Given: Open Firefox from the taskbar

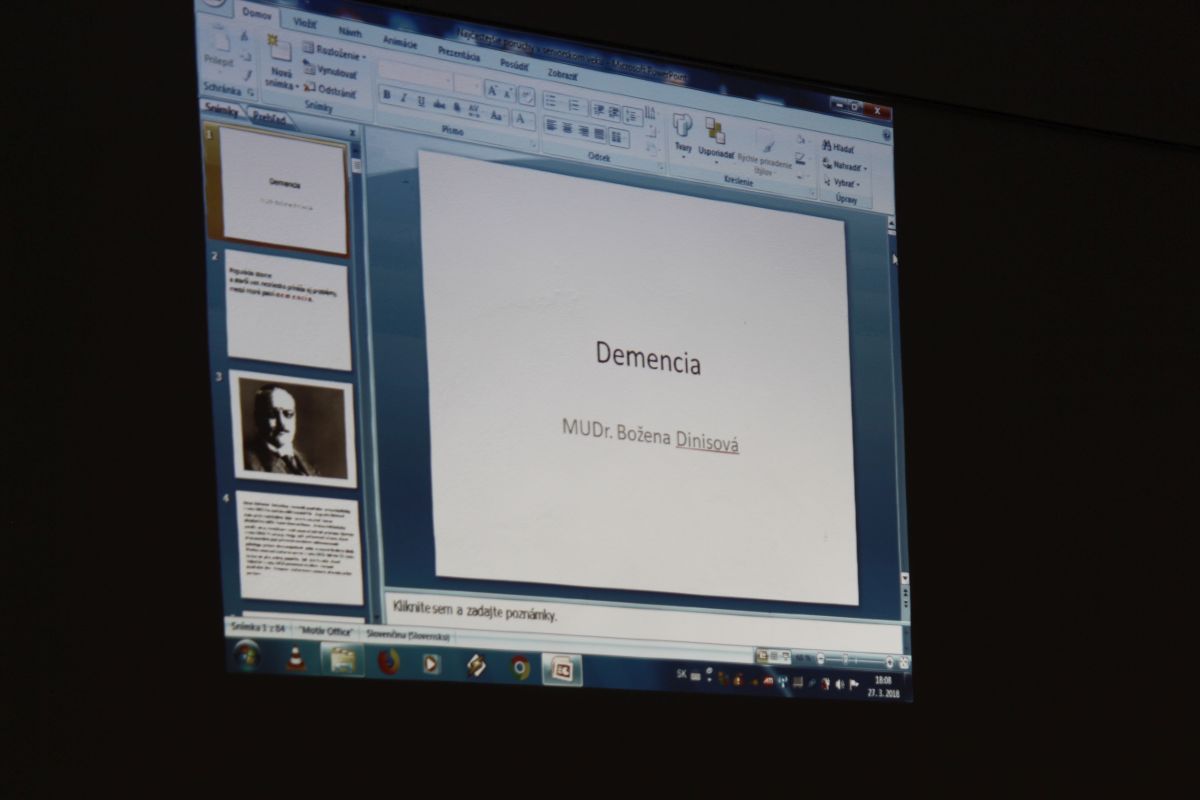Looking at the screenshot, I should (x=388, y=661).
